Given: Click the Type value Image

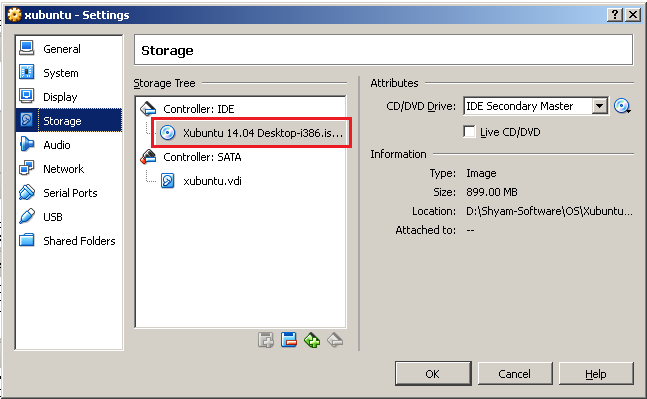Looking at the screenshot, I should (481, 173).
